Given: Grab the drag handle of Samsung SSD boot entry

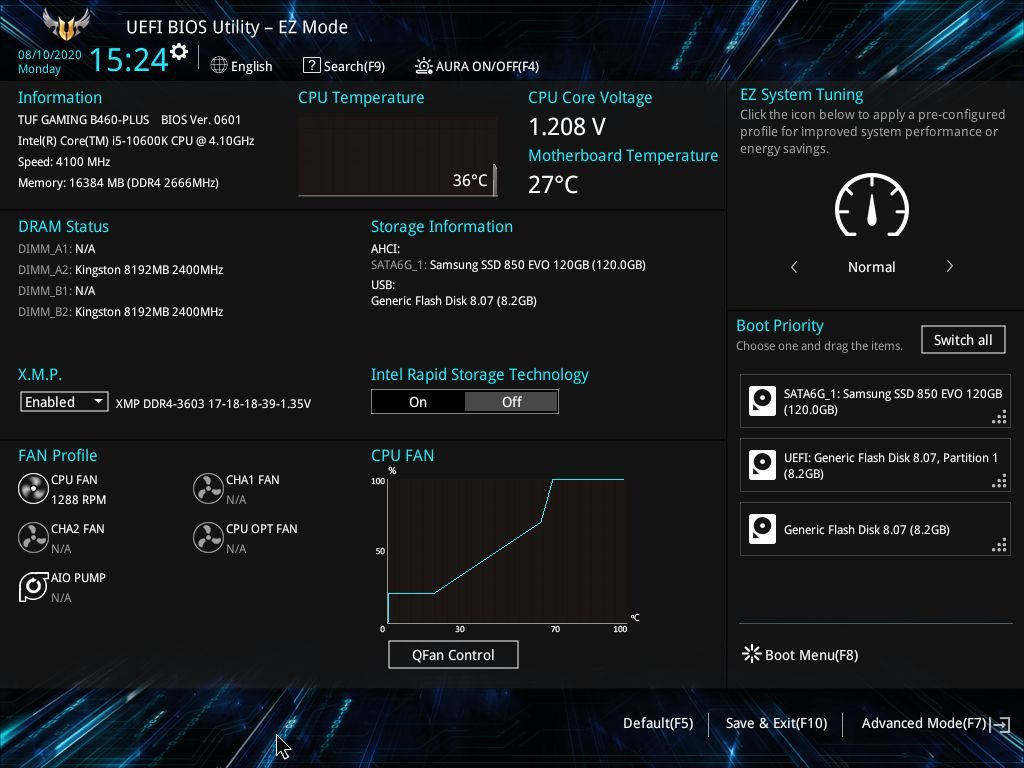Looking at the screenshot, I should 999,417.
